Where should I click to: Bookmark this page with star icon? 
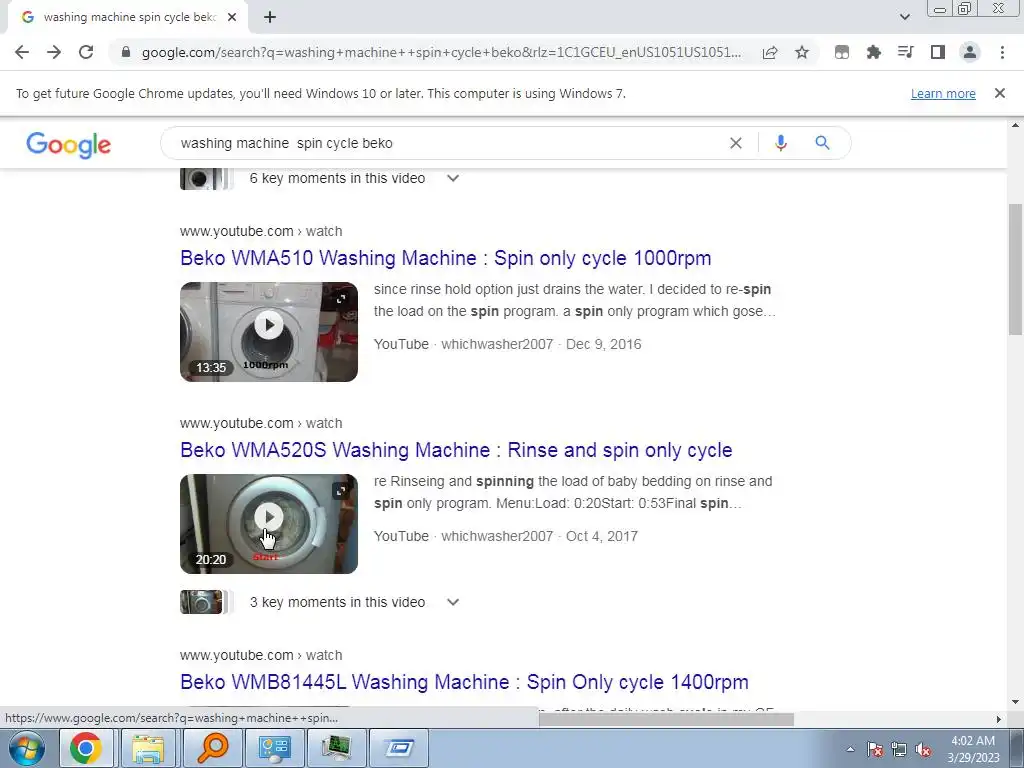pos(802,52)
